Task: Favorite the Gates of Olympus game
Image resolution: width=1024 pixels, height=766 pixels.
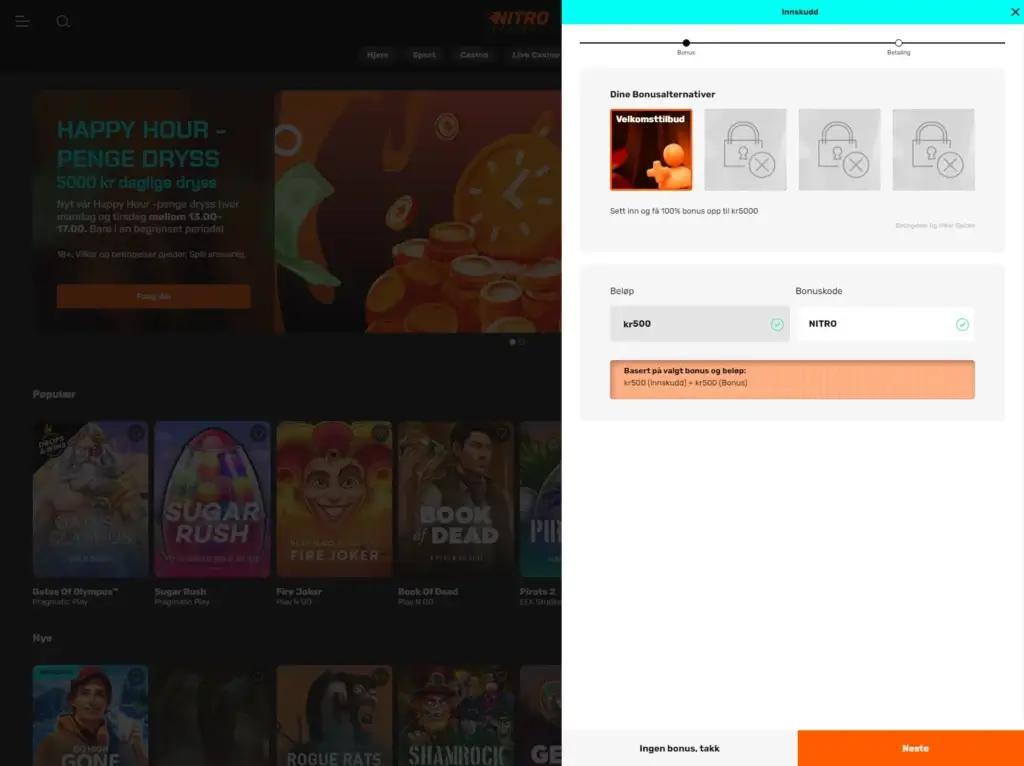Action: coord(136,433)
